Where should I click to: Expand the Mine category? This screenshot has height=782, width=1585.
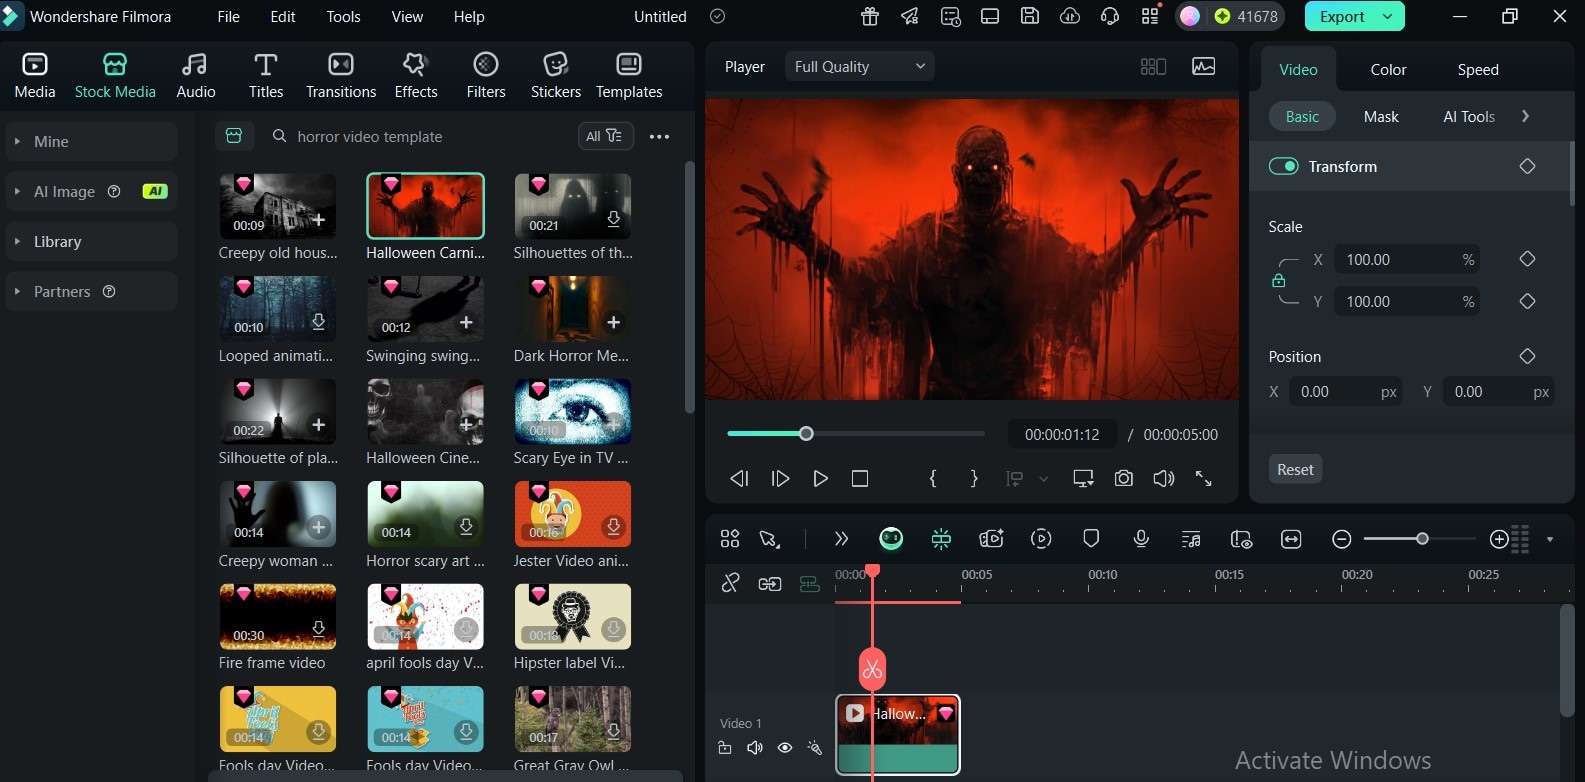(x=91, y=141)
